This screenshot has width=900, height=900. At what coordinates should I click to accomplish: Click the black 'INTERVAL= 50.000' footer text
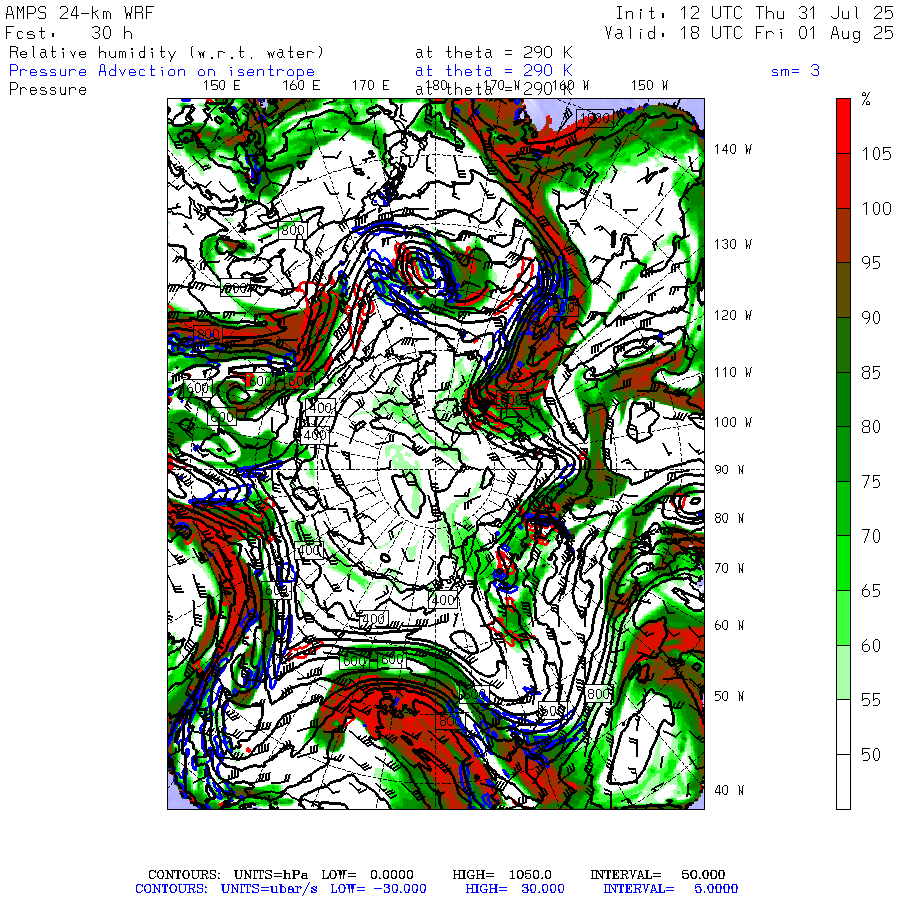658,875
